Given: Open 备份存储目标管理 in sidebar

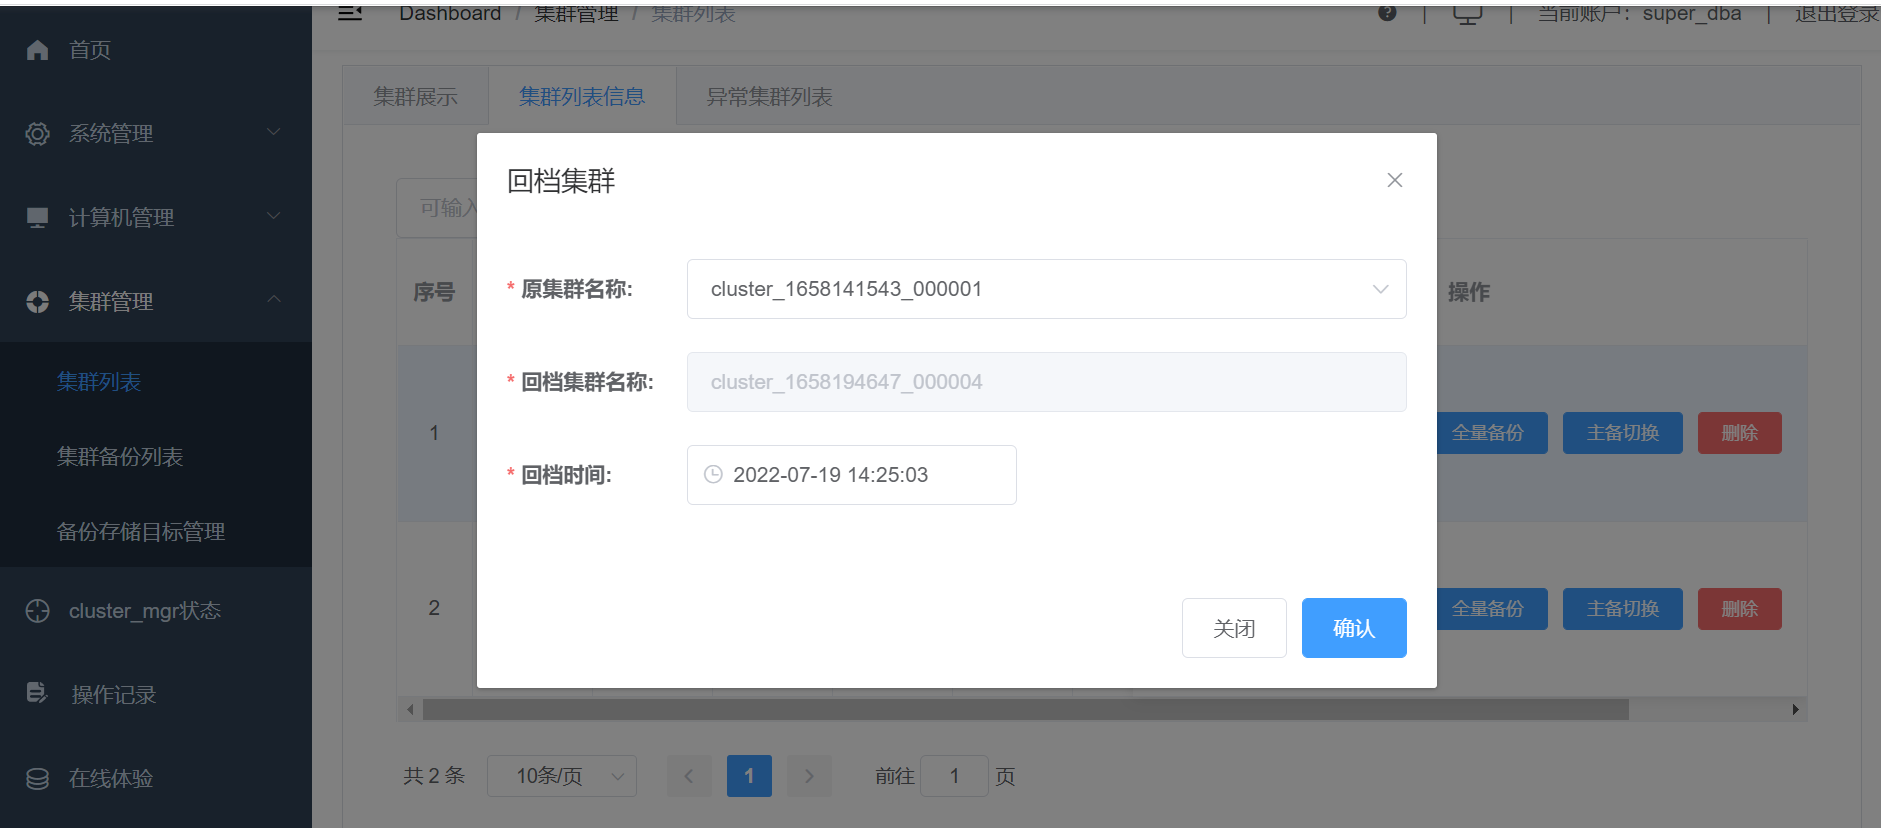Looking at the screenshot, I should [141, 532].
